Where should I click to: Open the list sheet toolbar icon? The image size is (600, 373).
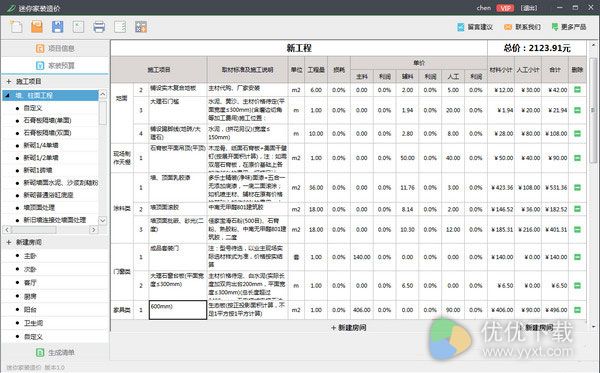pyautogui.click(x=120, y=27)
